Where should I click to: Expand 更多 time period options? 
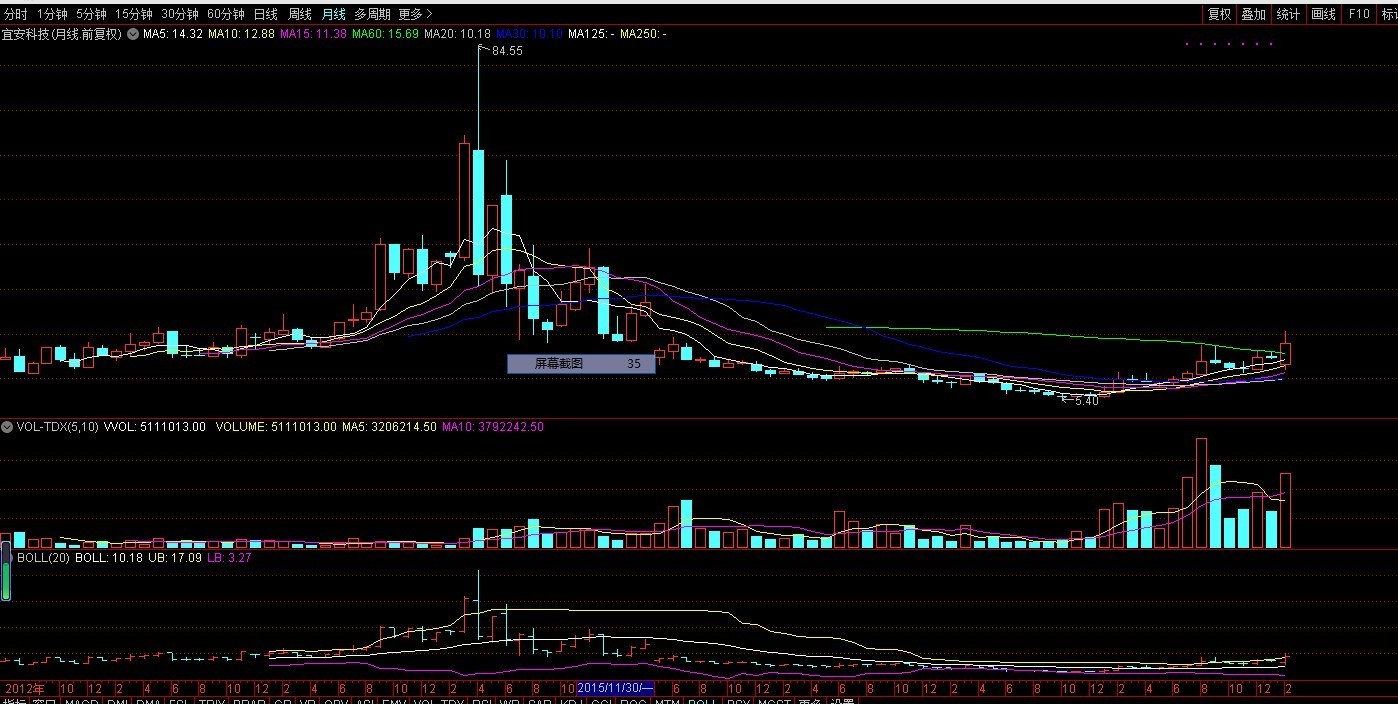tap(415, 14)
